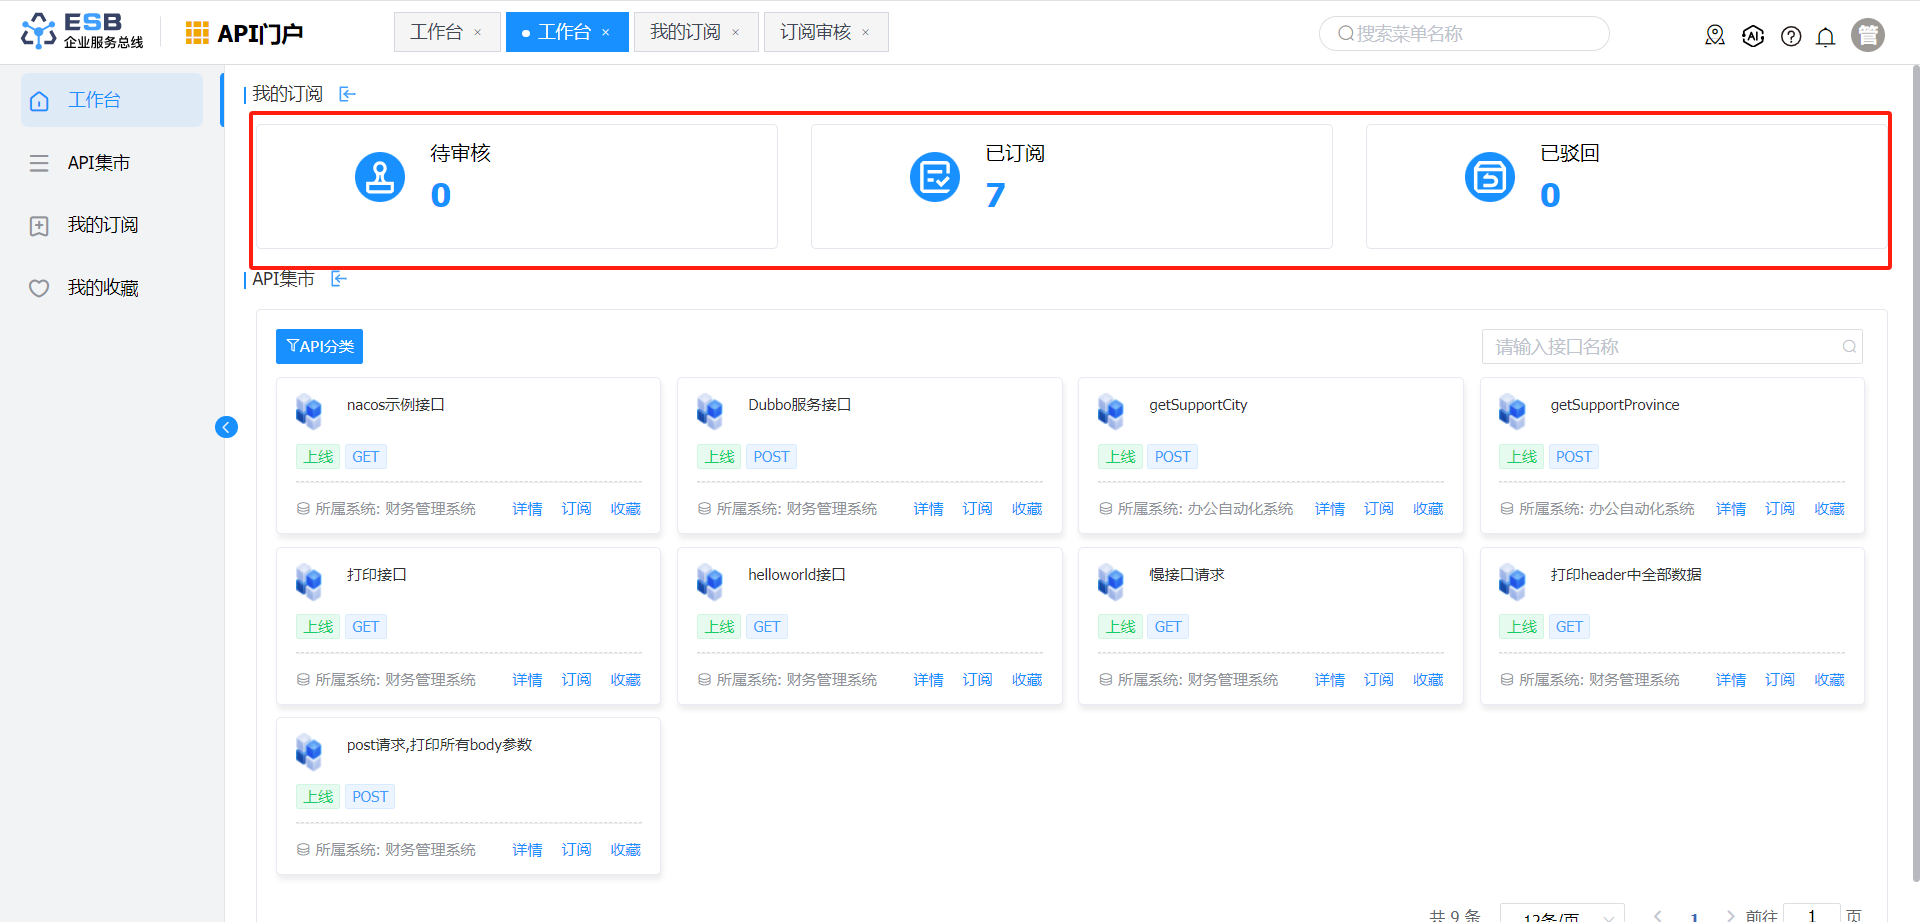Open API集市 from the sidebar menu

pos(98,163)
